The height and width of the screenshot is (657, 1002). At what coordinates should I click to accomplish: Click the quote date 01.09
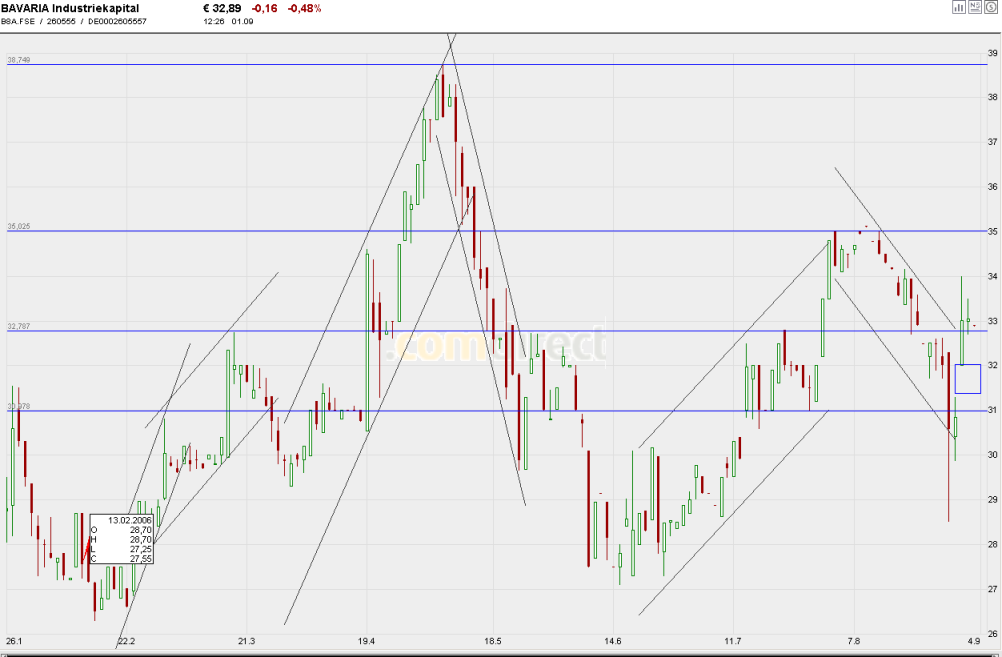[x=242, y=21]
